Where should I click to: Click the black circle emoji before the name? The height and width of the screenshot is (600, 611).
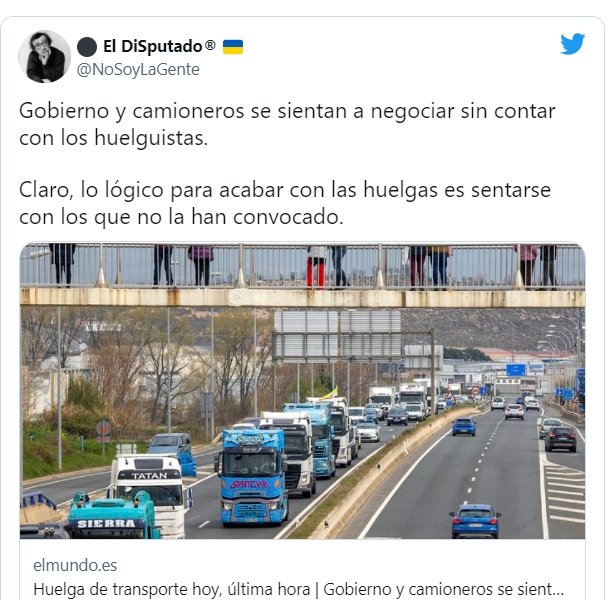point(87,47)
